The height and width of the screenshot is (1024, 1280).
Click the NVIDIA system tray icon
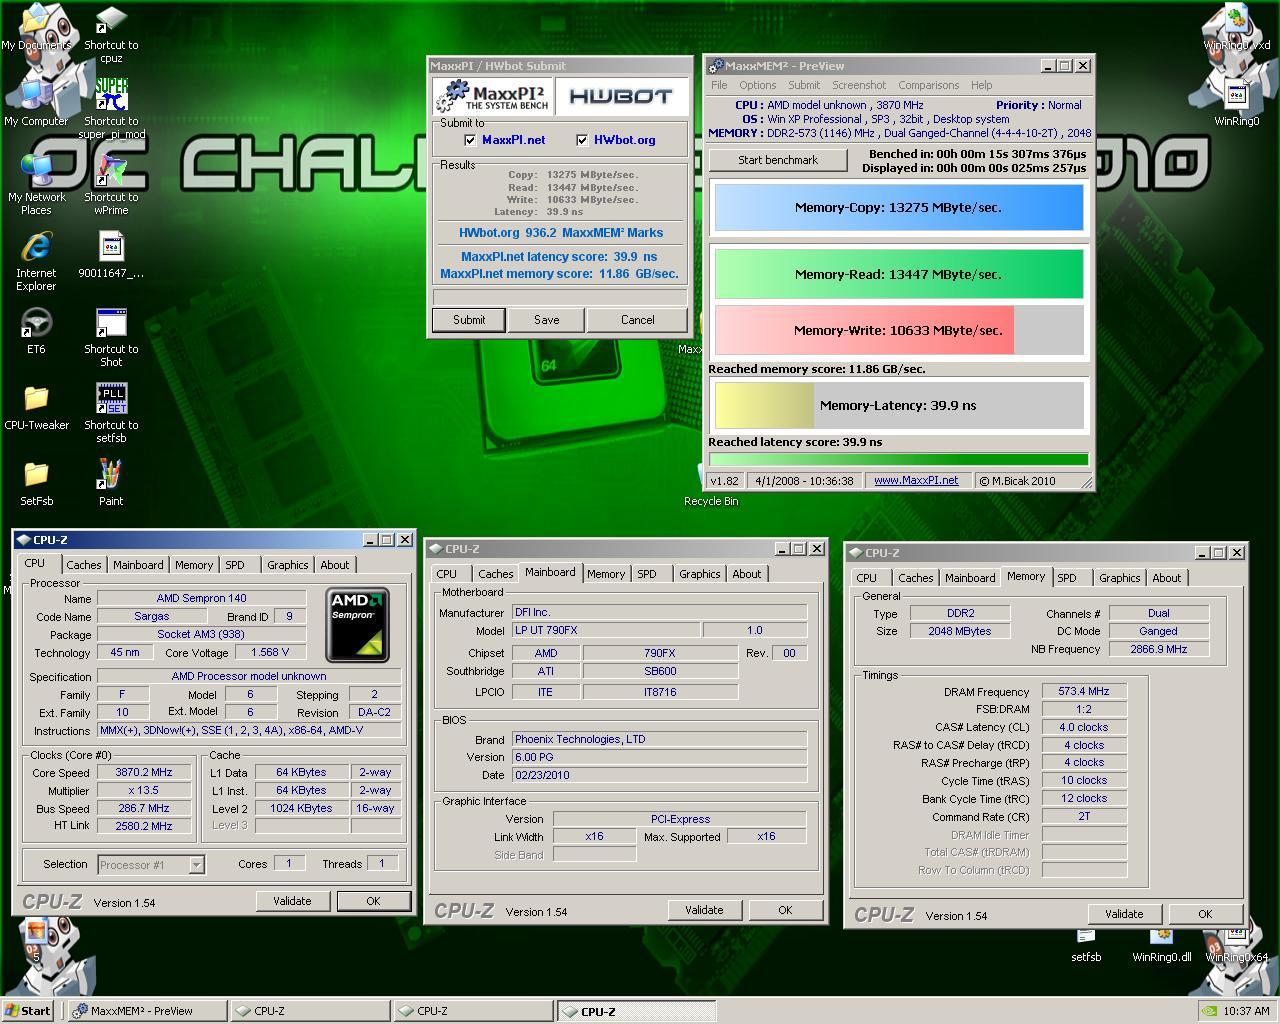point(1208,1011)
